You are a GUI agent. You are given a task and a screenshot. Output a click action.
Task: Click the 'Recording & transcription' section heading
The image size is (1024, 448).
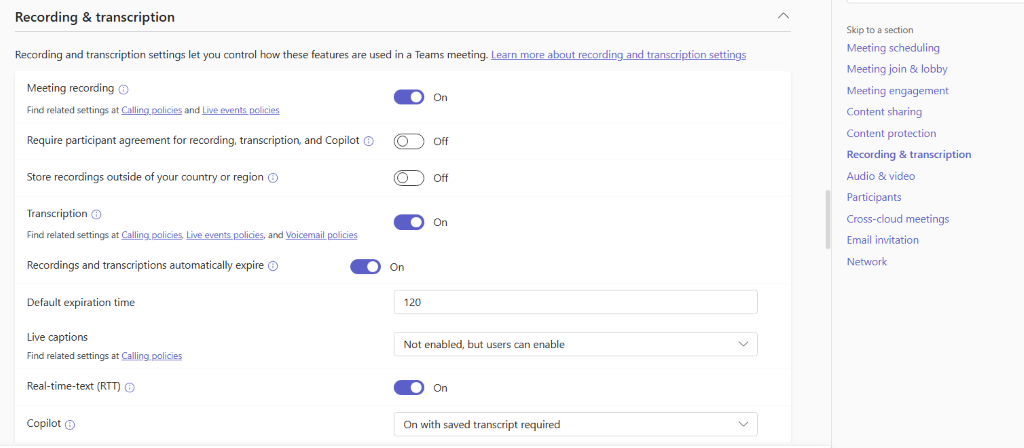pos(95,18)
